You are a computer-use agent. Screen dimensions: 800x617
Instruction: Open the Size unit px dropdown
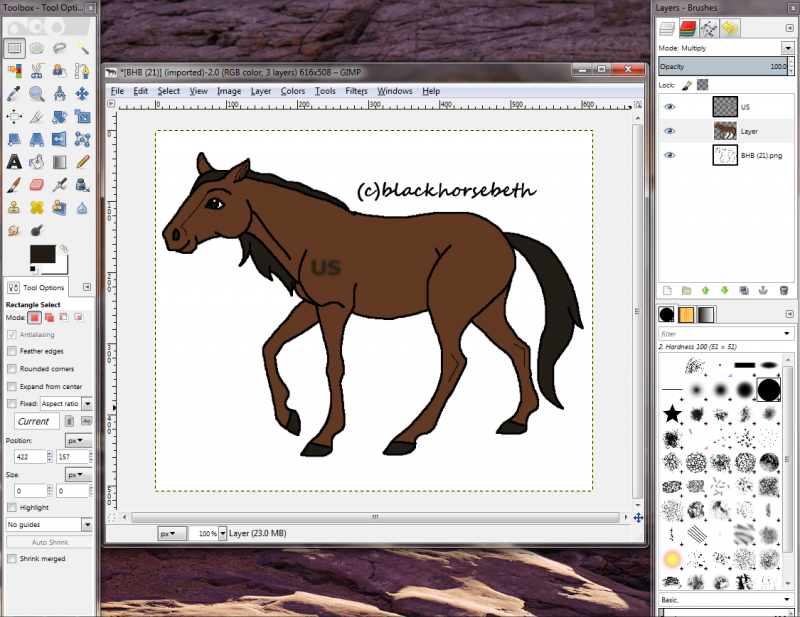[x=78, y=475]
